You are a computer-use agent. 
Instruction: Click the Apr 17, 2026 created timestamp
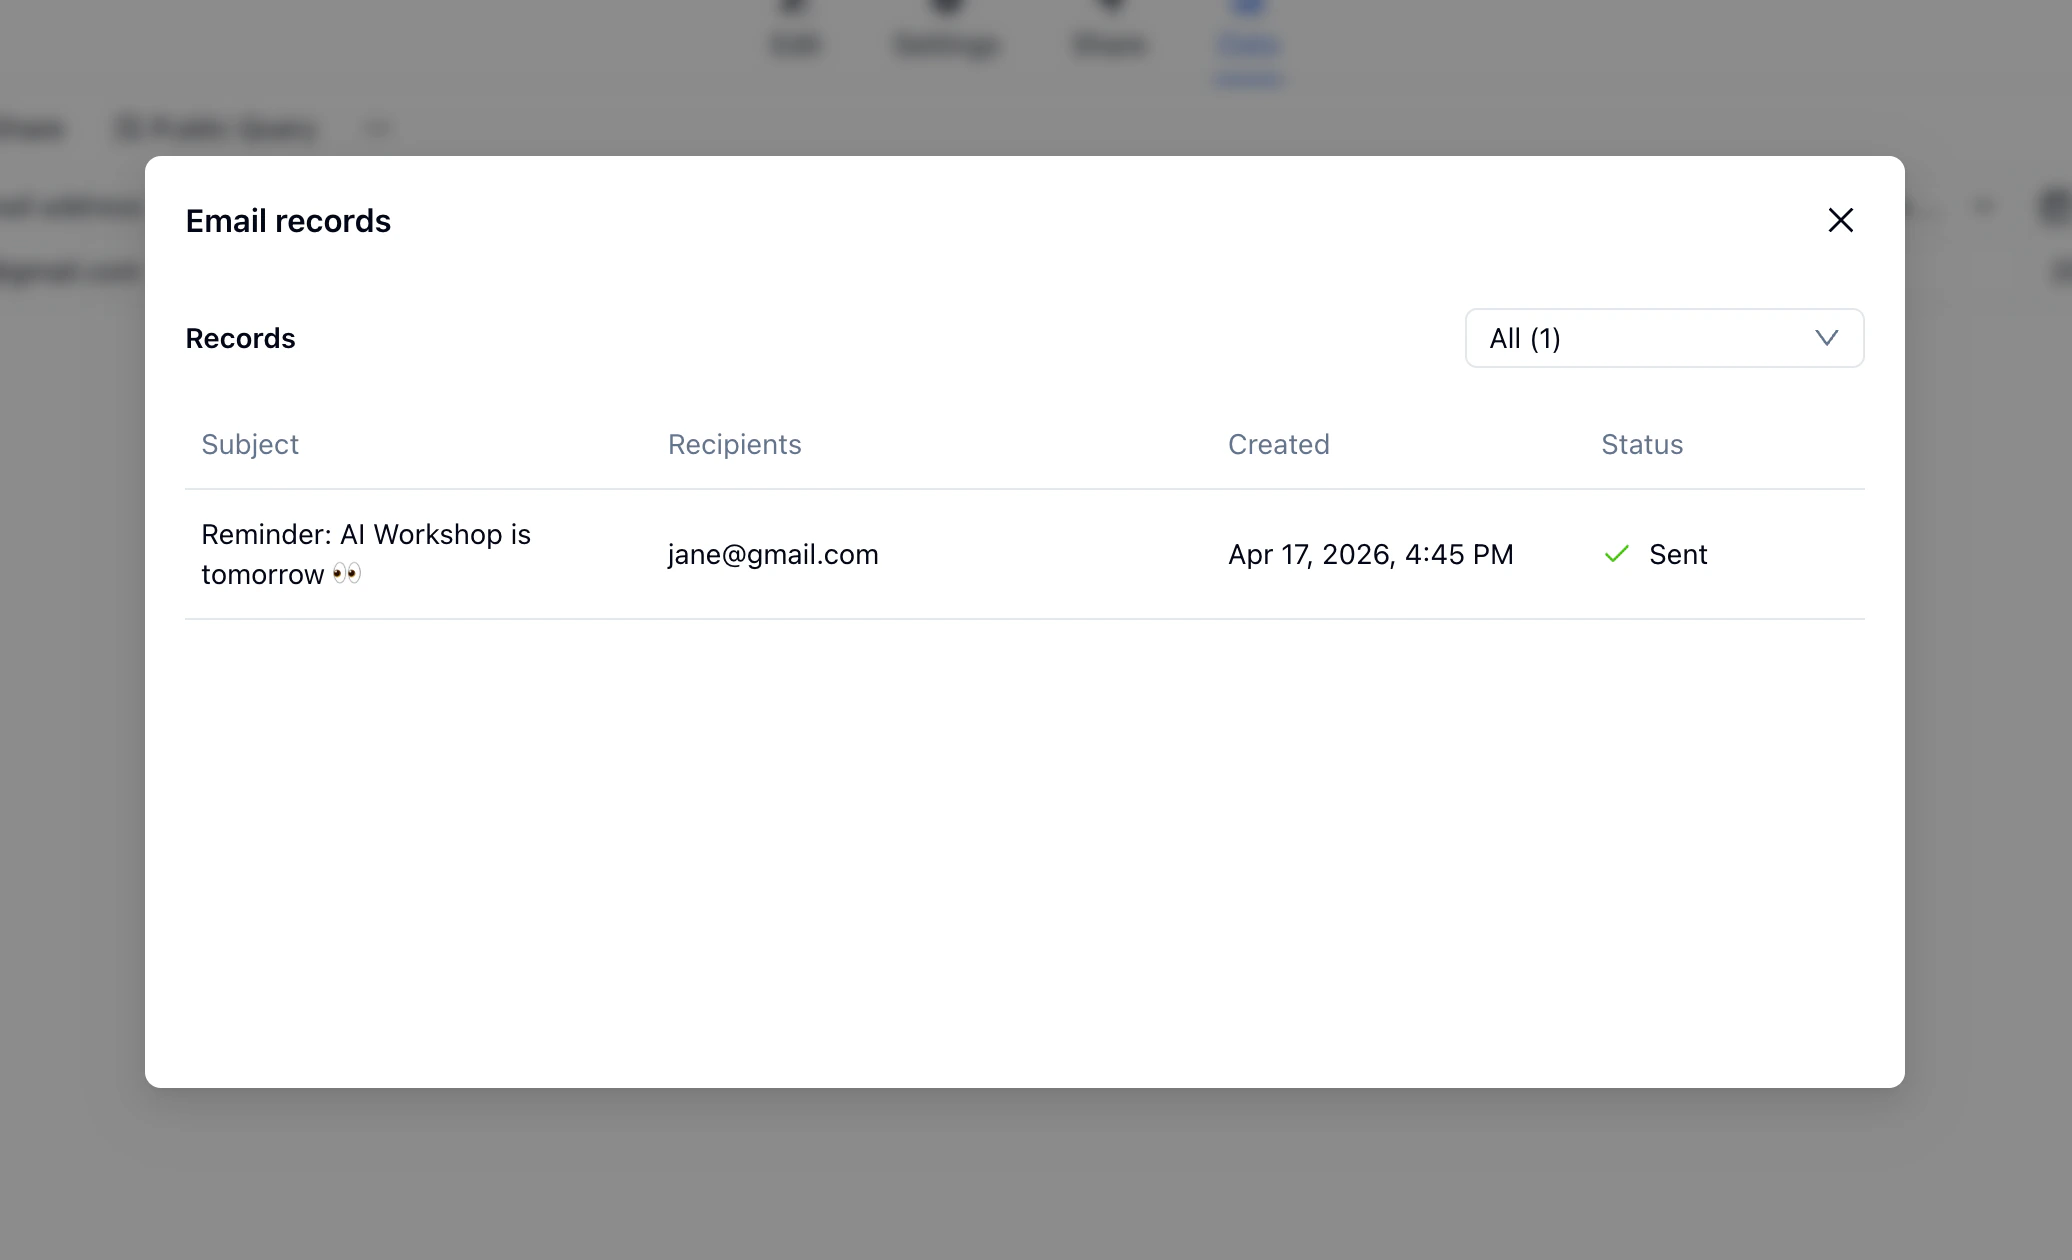coord(1370,554)
